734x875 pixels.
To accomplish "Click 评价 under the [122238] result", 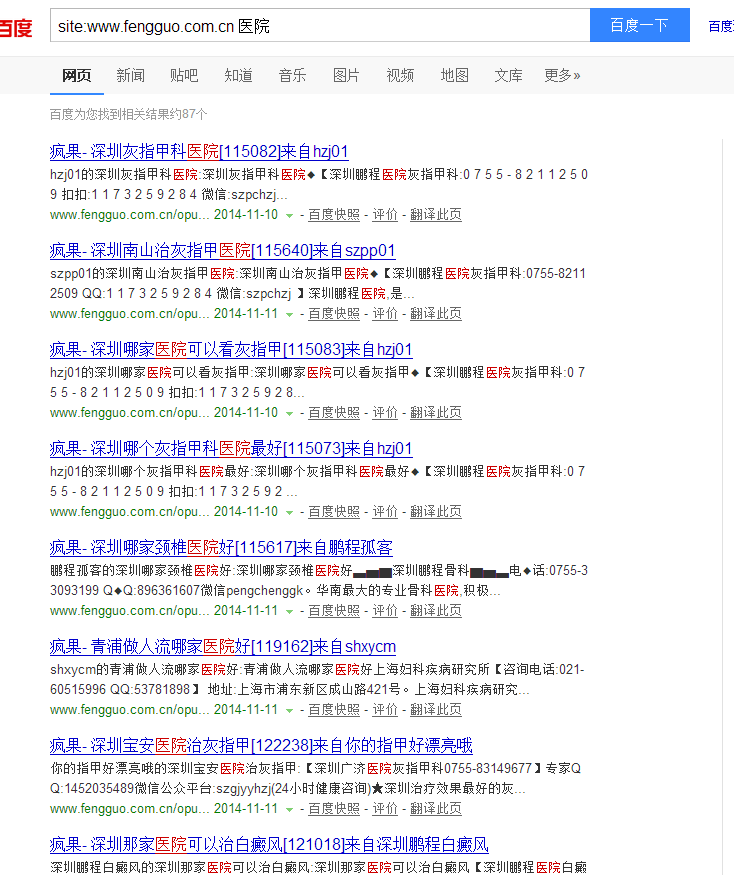I will (x=385, y=809).
